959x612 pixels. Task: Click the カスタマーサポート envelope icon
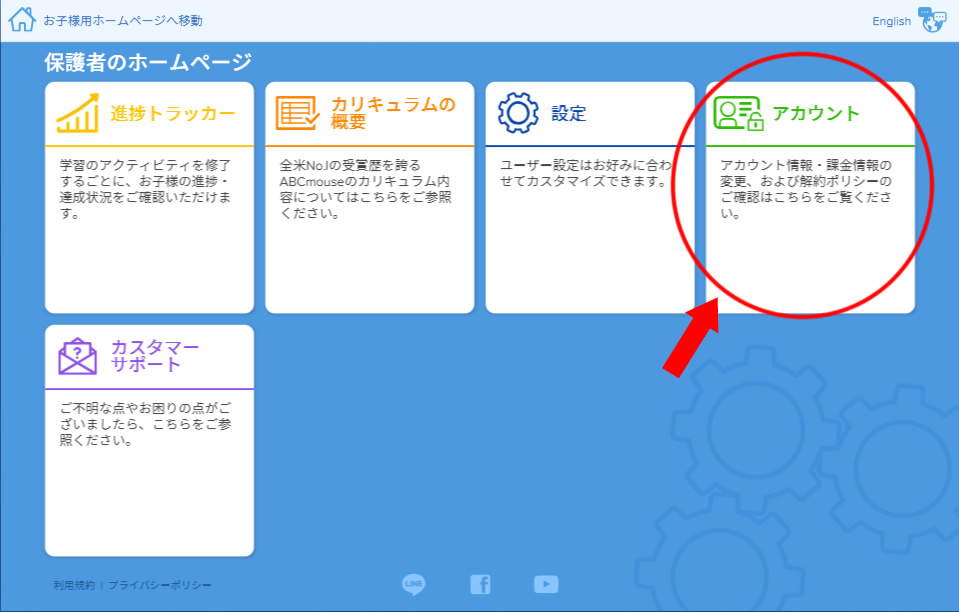(x=78, y=356)
